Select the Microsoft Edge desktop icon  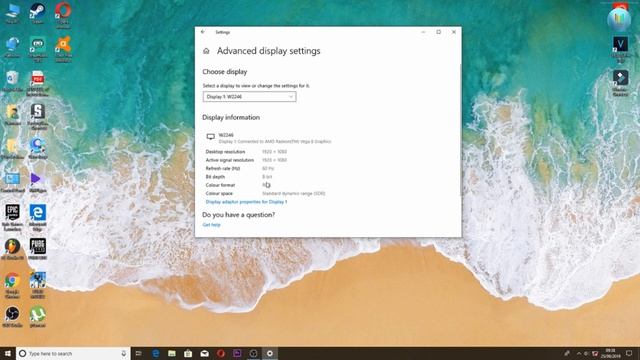pos(38,218)
